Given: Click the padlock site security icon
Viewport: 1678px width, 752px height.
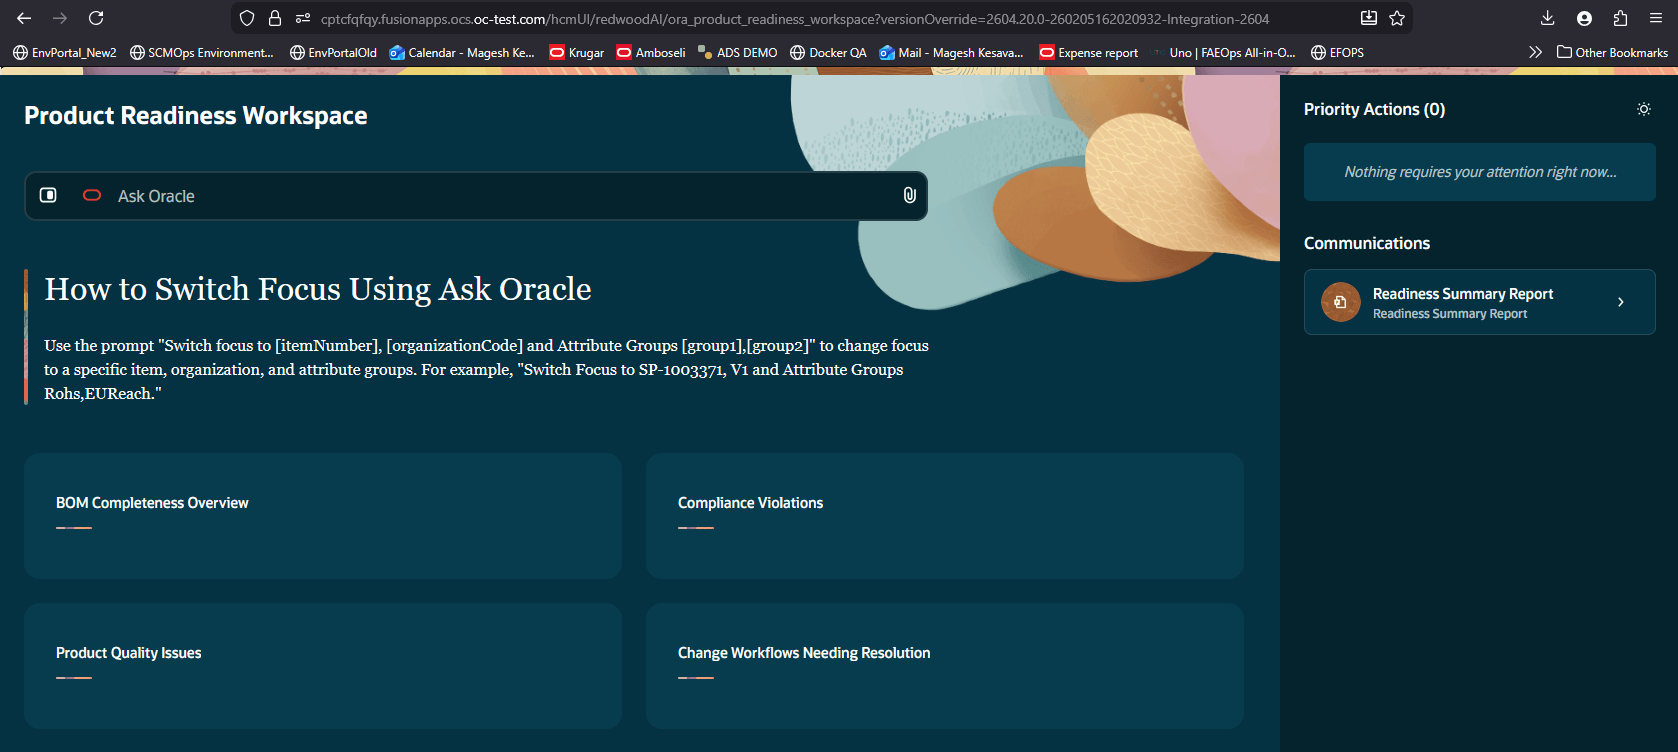Looking at the screenshot, I should [275, 18].
